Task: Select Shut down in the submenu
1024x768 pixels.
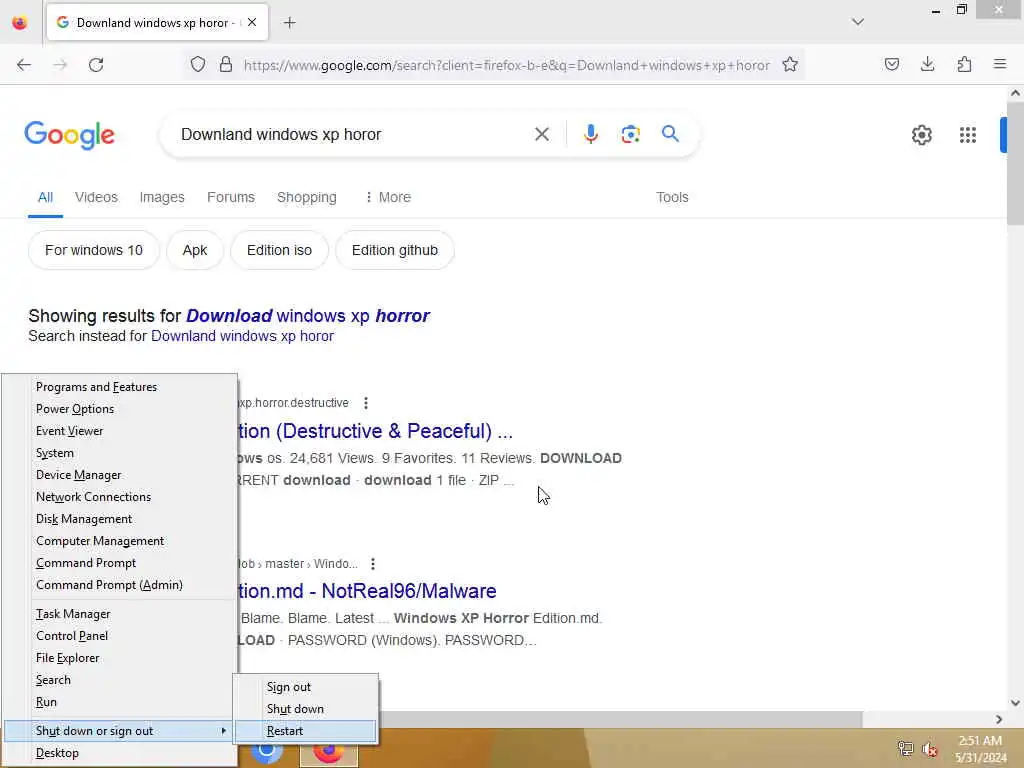Action: pos(305,709)
